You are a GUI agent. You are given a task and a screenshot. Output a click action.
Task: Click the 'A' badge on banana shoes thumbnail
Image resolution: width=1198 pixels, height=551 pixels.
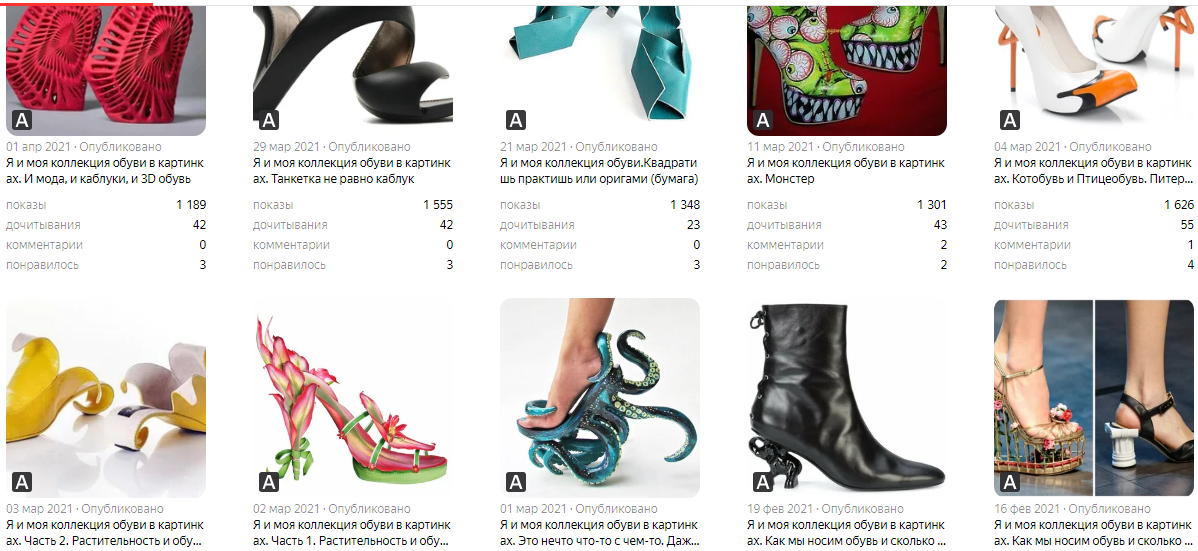[21, 481]
